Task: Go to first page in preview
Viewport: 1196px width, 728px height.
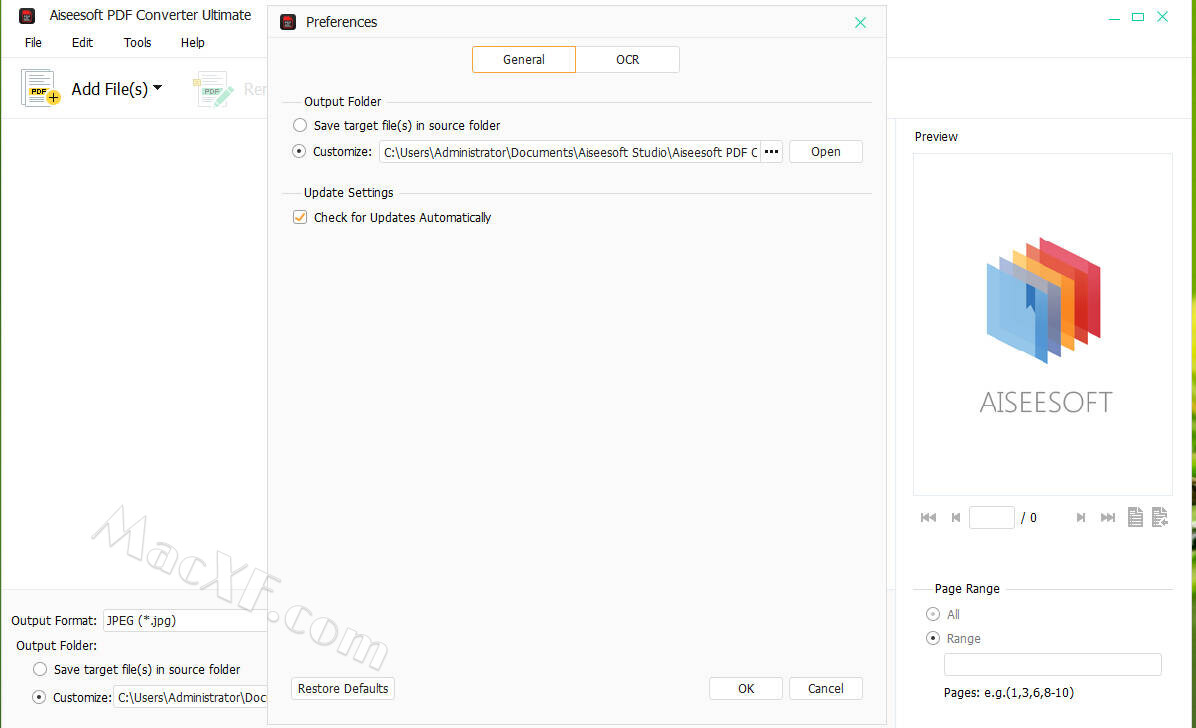Action: coord(928,517)
